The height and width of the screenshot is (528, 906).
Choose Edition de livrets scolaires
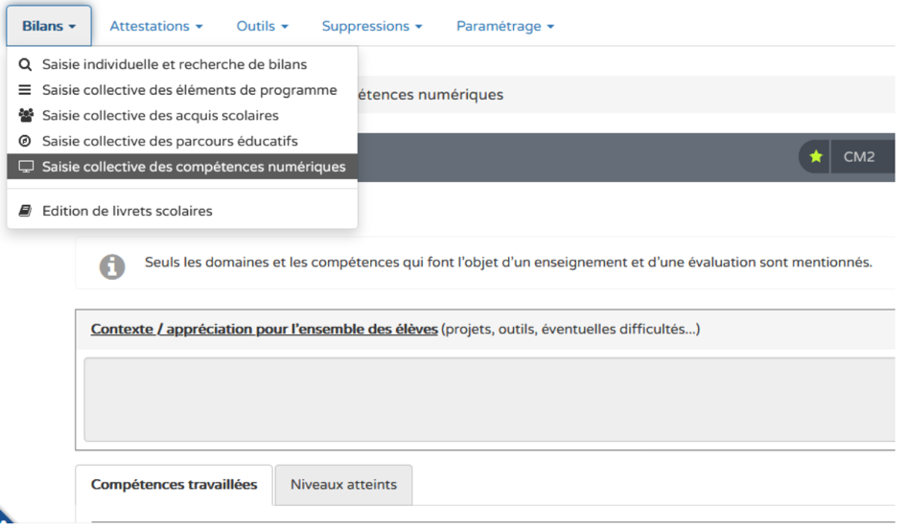tap(127, 211)
